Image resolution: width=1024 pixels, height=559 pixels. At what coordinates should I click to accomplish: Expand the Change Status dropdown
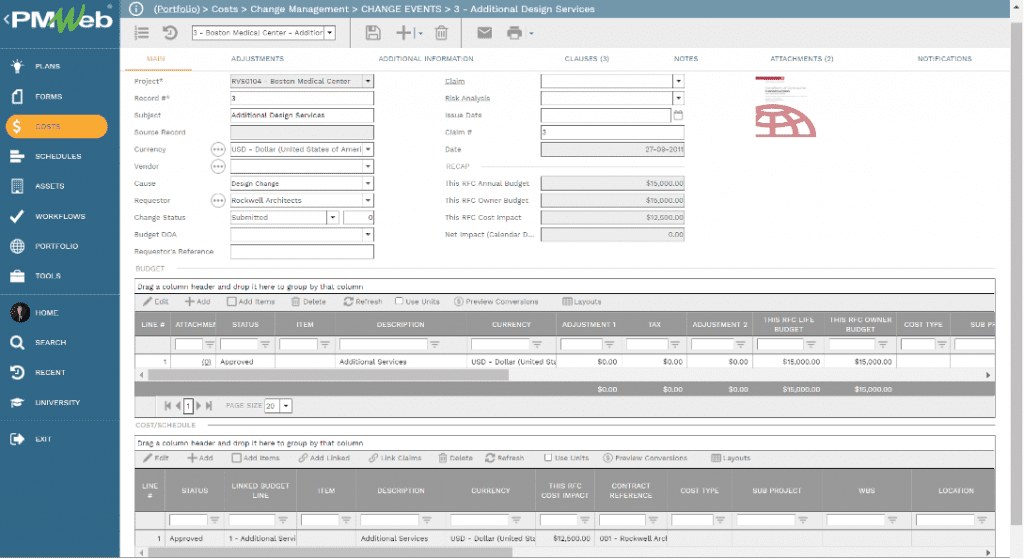332,217
